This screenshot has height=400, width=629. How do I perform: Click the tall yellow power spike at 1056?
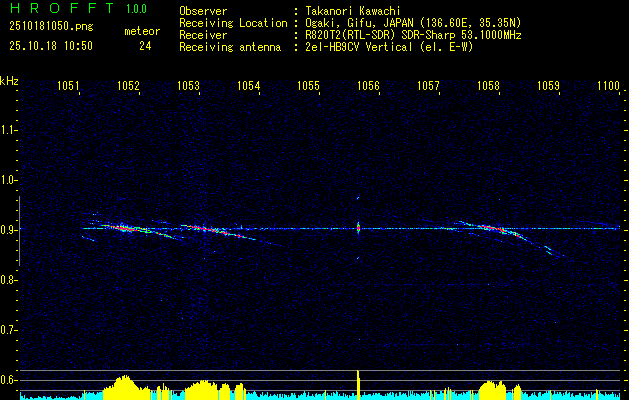[x=358, y=385]
